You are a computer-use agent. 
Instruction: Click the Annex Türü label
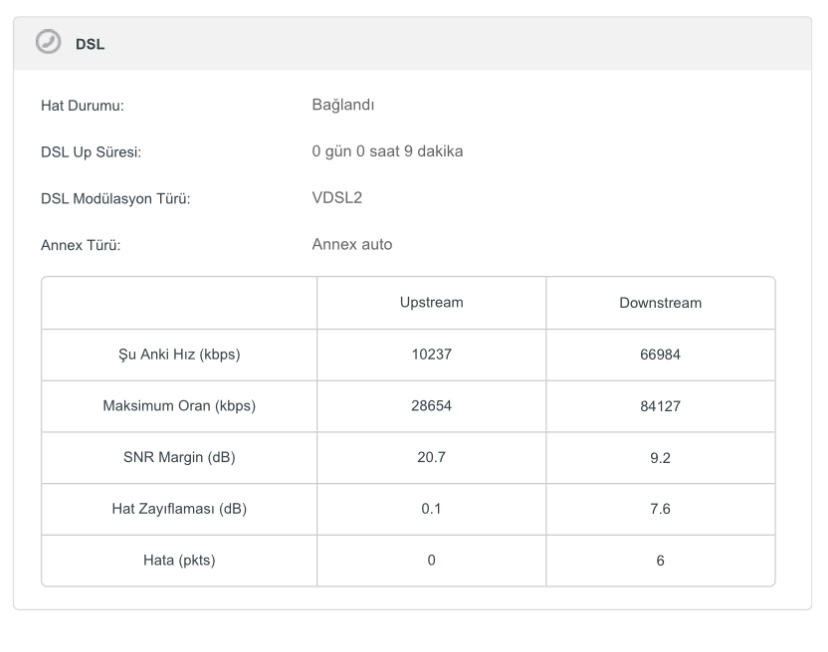point(80,245)
